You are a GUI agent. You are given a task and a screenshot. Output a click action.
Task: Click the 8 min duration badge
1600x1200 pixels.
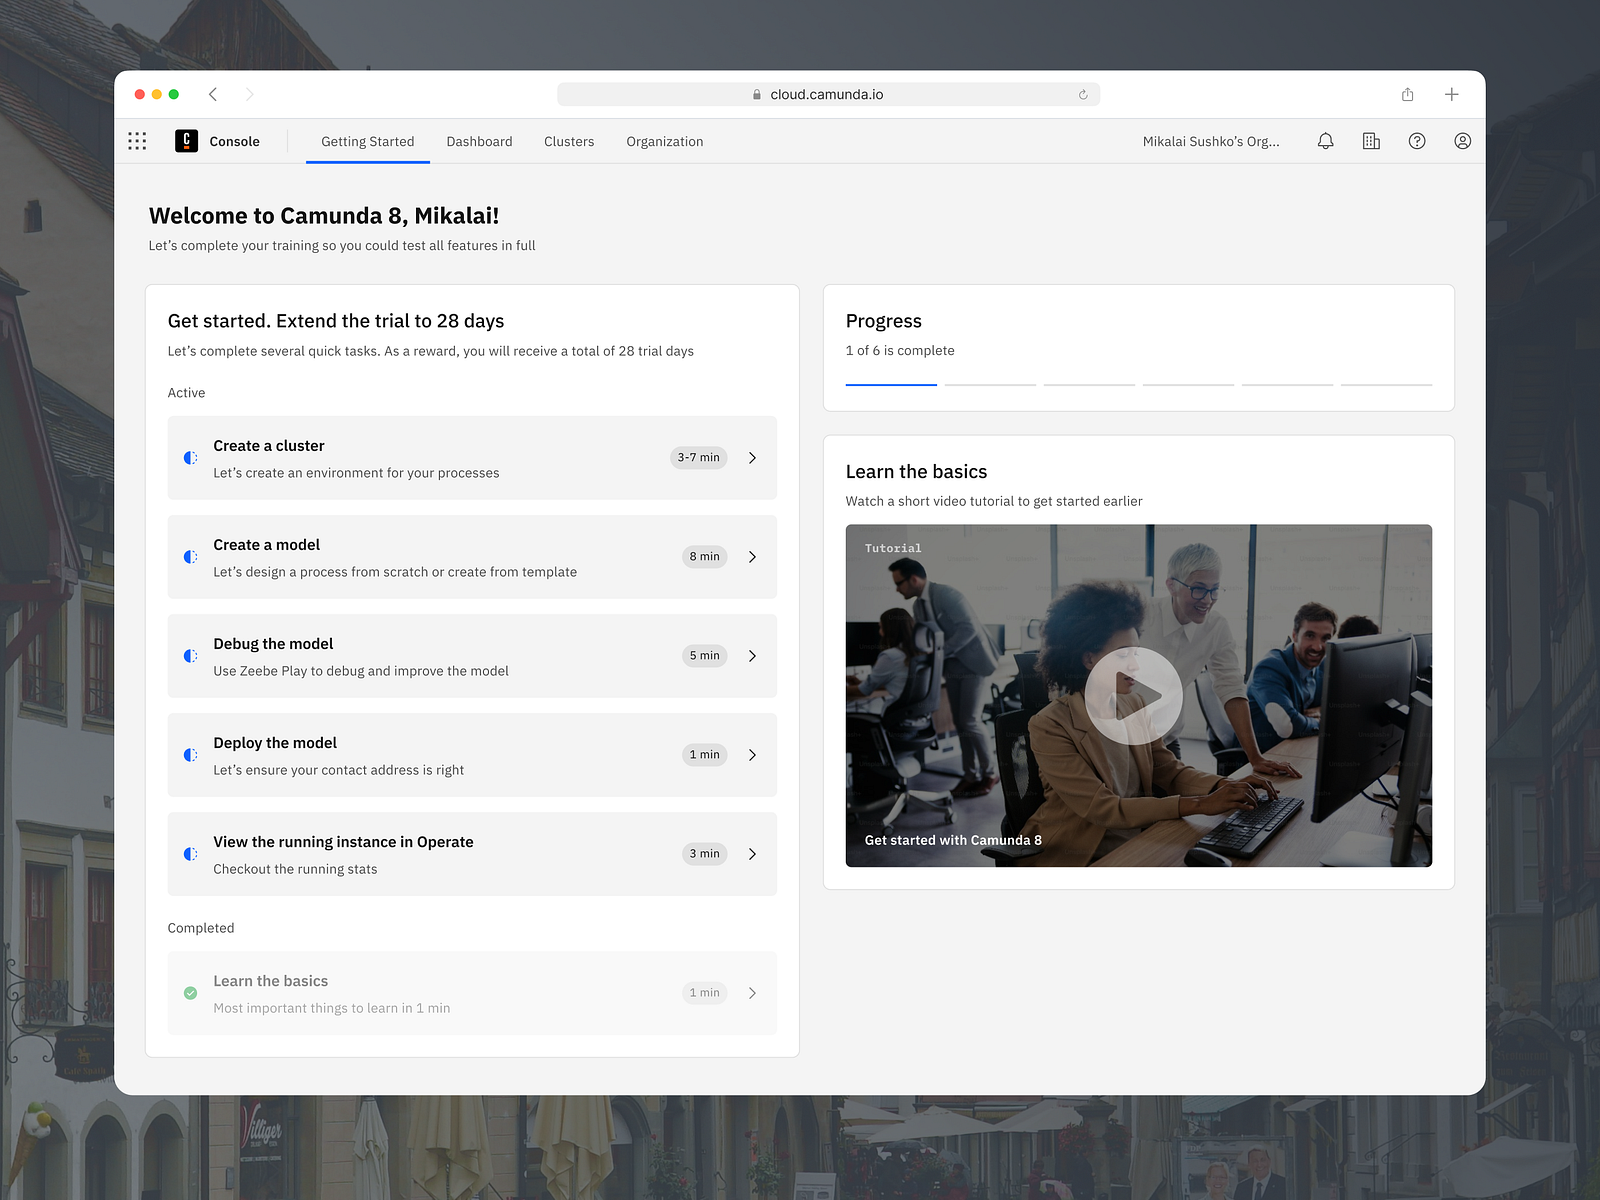[705, 557]
